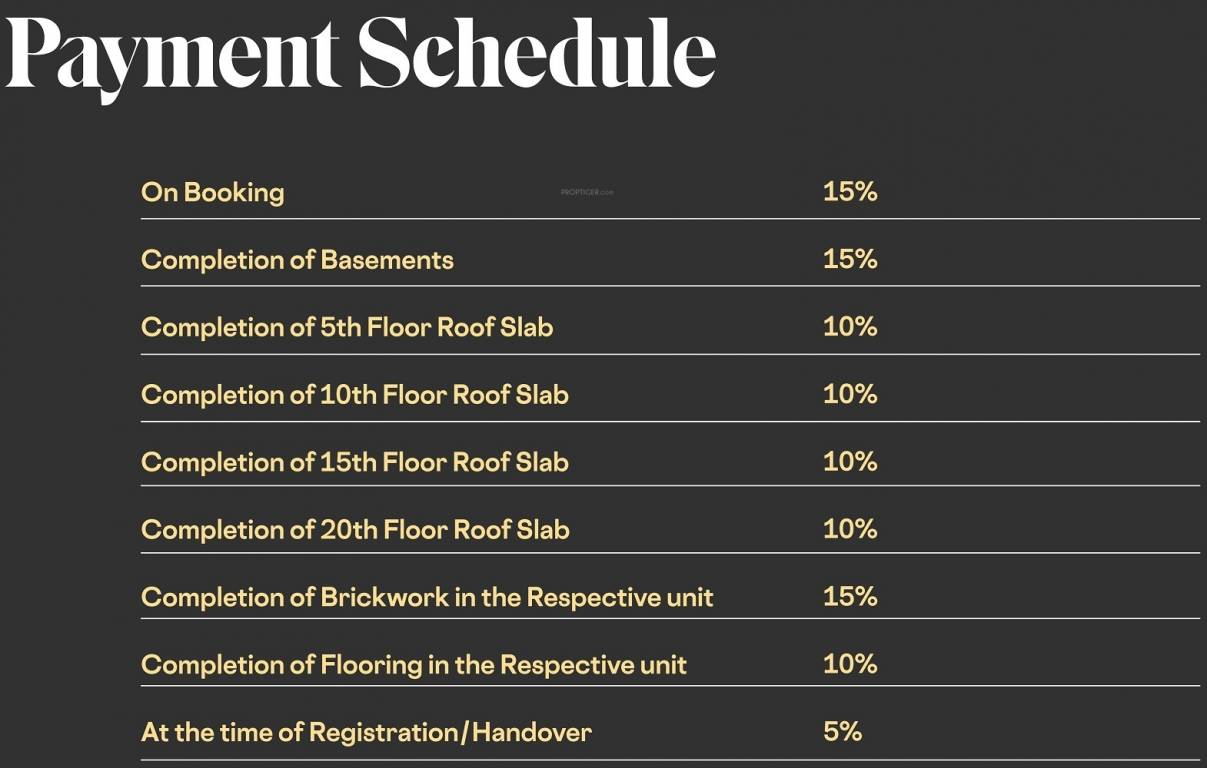Select Completion of 20th Floor Roof Slab
This screenshot has width=1207, height=768.
pyautogui.click(x=354, y=530)
